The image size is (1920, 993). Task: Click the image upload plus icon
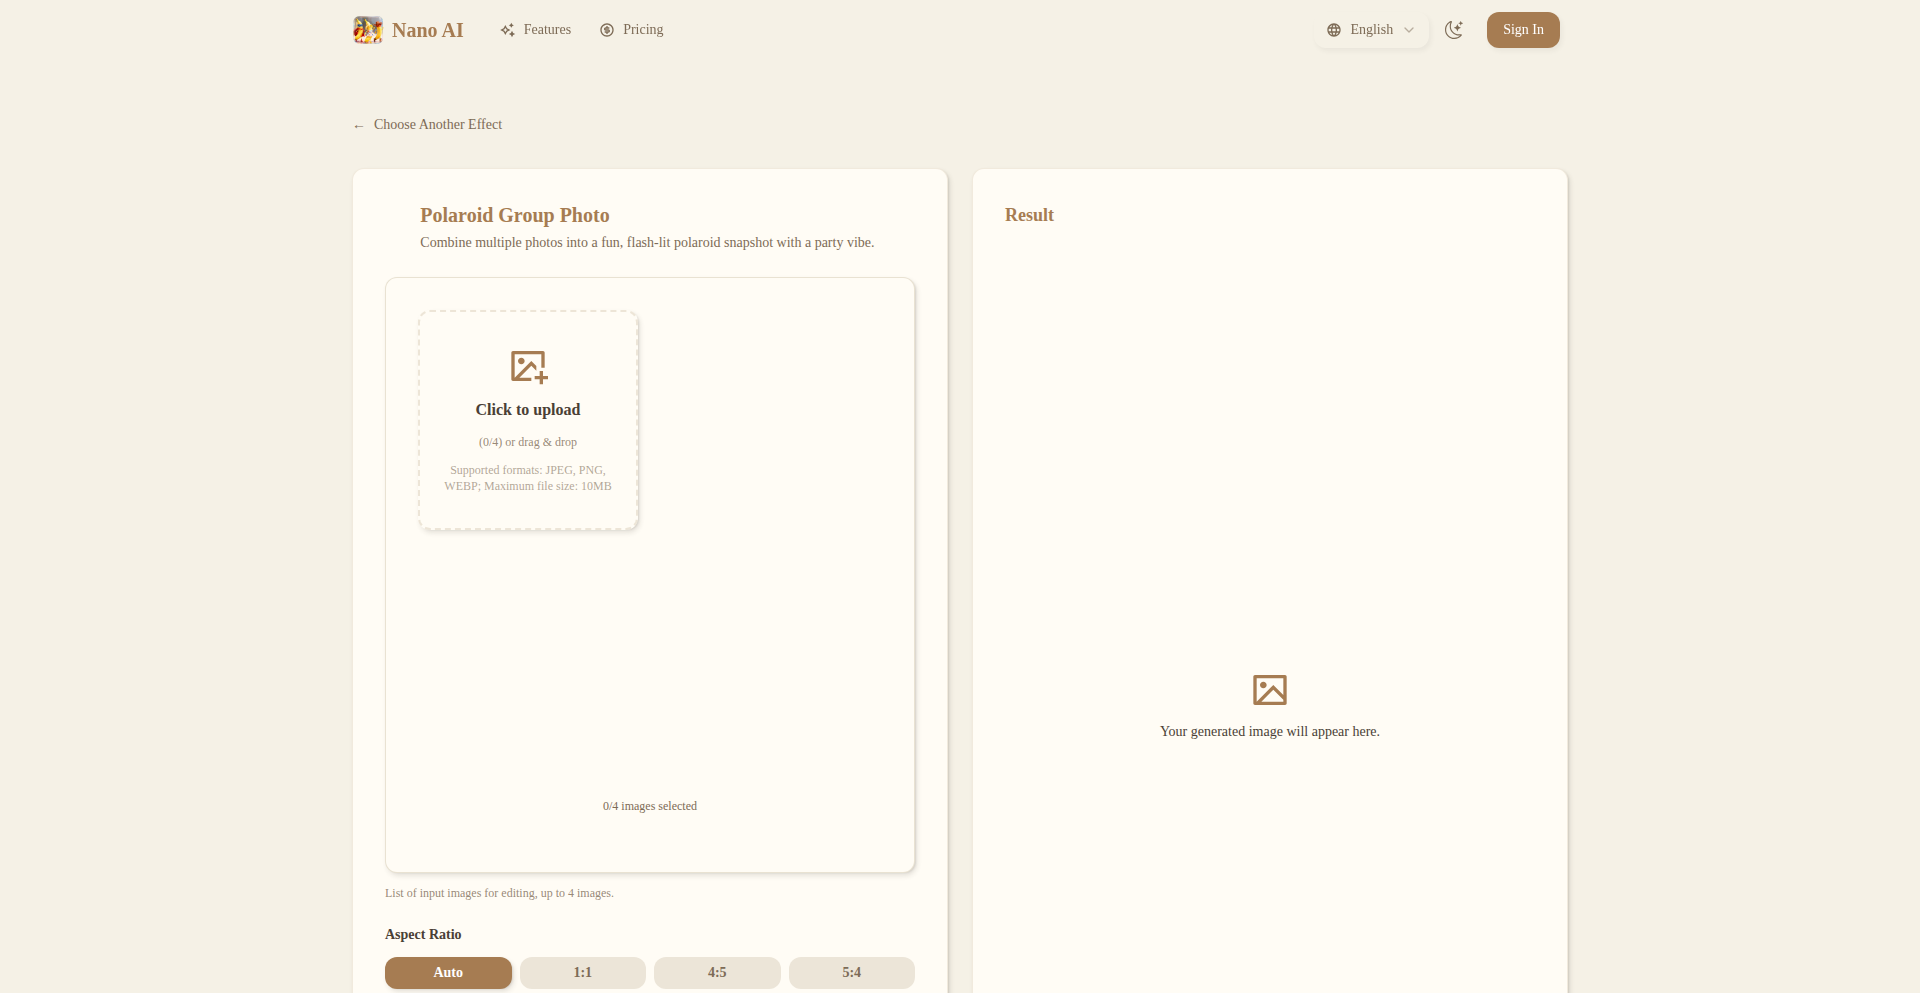point(529,367)
